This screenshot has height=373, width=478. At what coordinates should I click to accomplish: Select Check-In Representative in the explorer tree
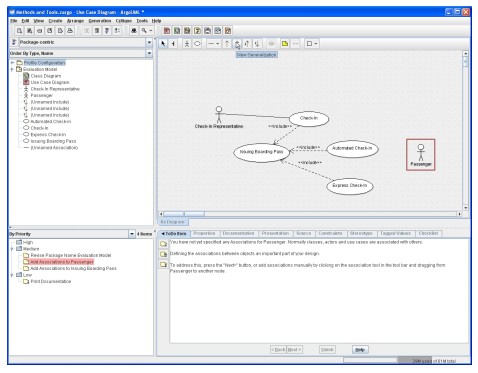[x=55, y=89]
